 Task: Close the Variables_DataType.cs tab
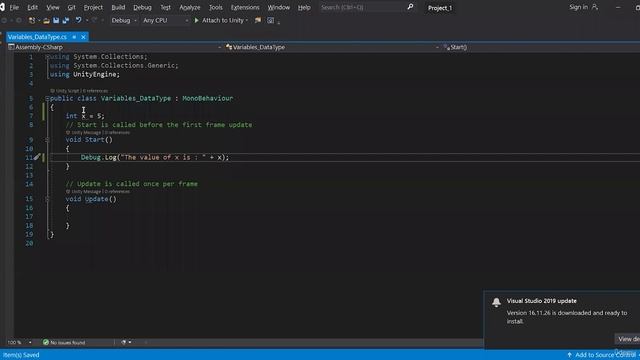(x=83, y=37)
